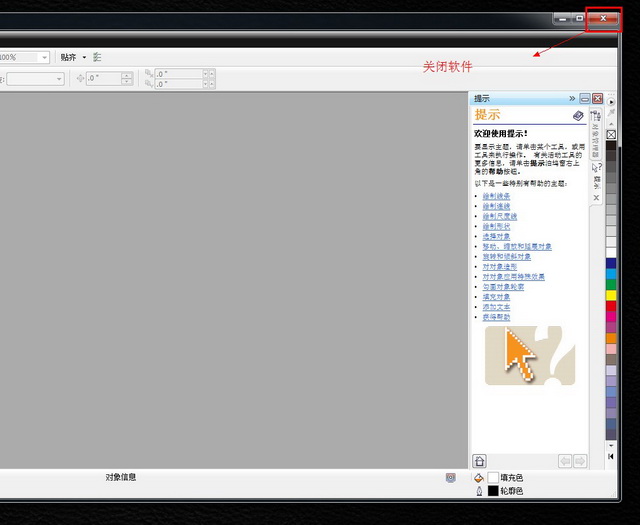Expand the 贴齐 snap dropdown
Image resolution: width=640 pixels, height=525 pixels.
(84, 58)
